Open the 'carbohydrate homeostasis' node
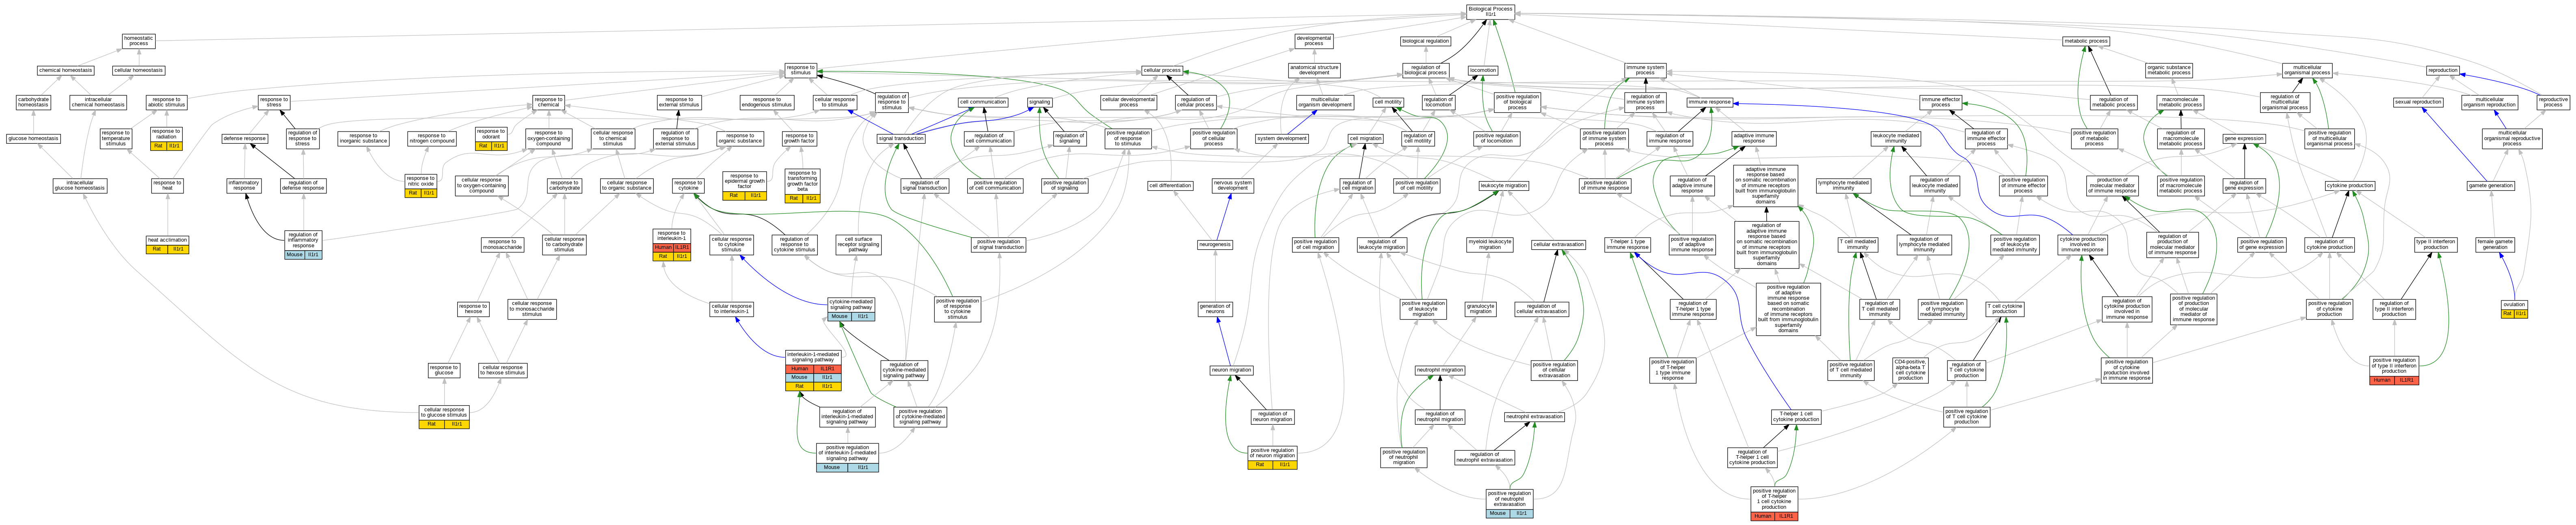The width and height of the screenshot is (2576, 525). tap(33, 102)
